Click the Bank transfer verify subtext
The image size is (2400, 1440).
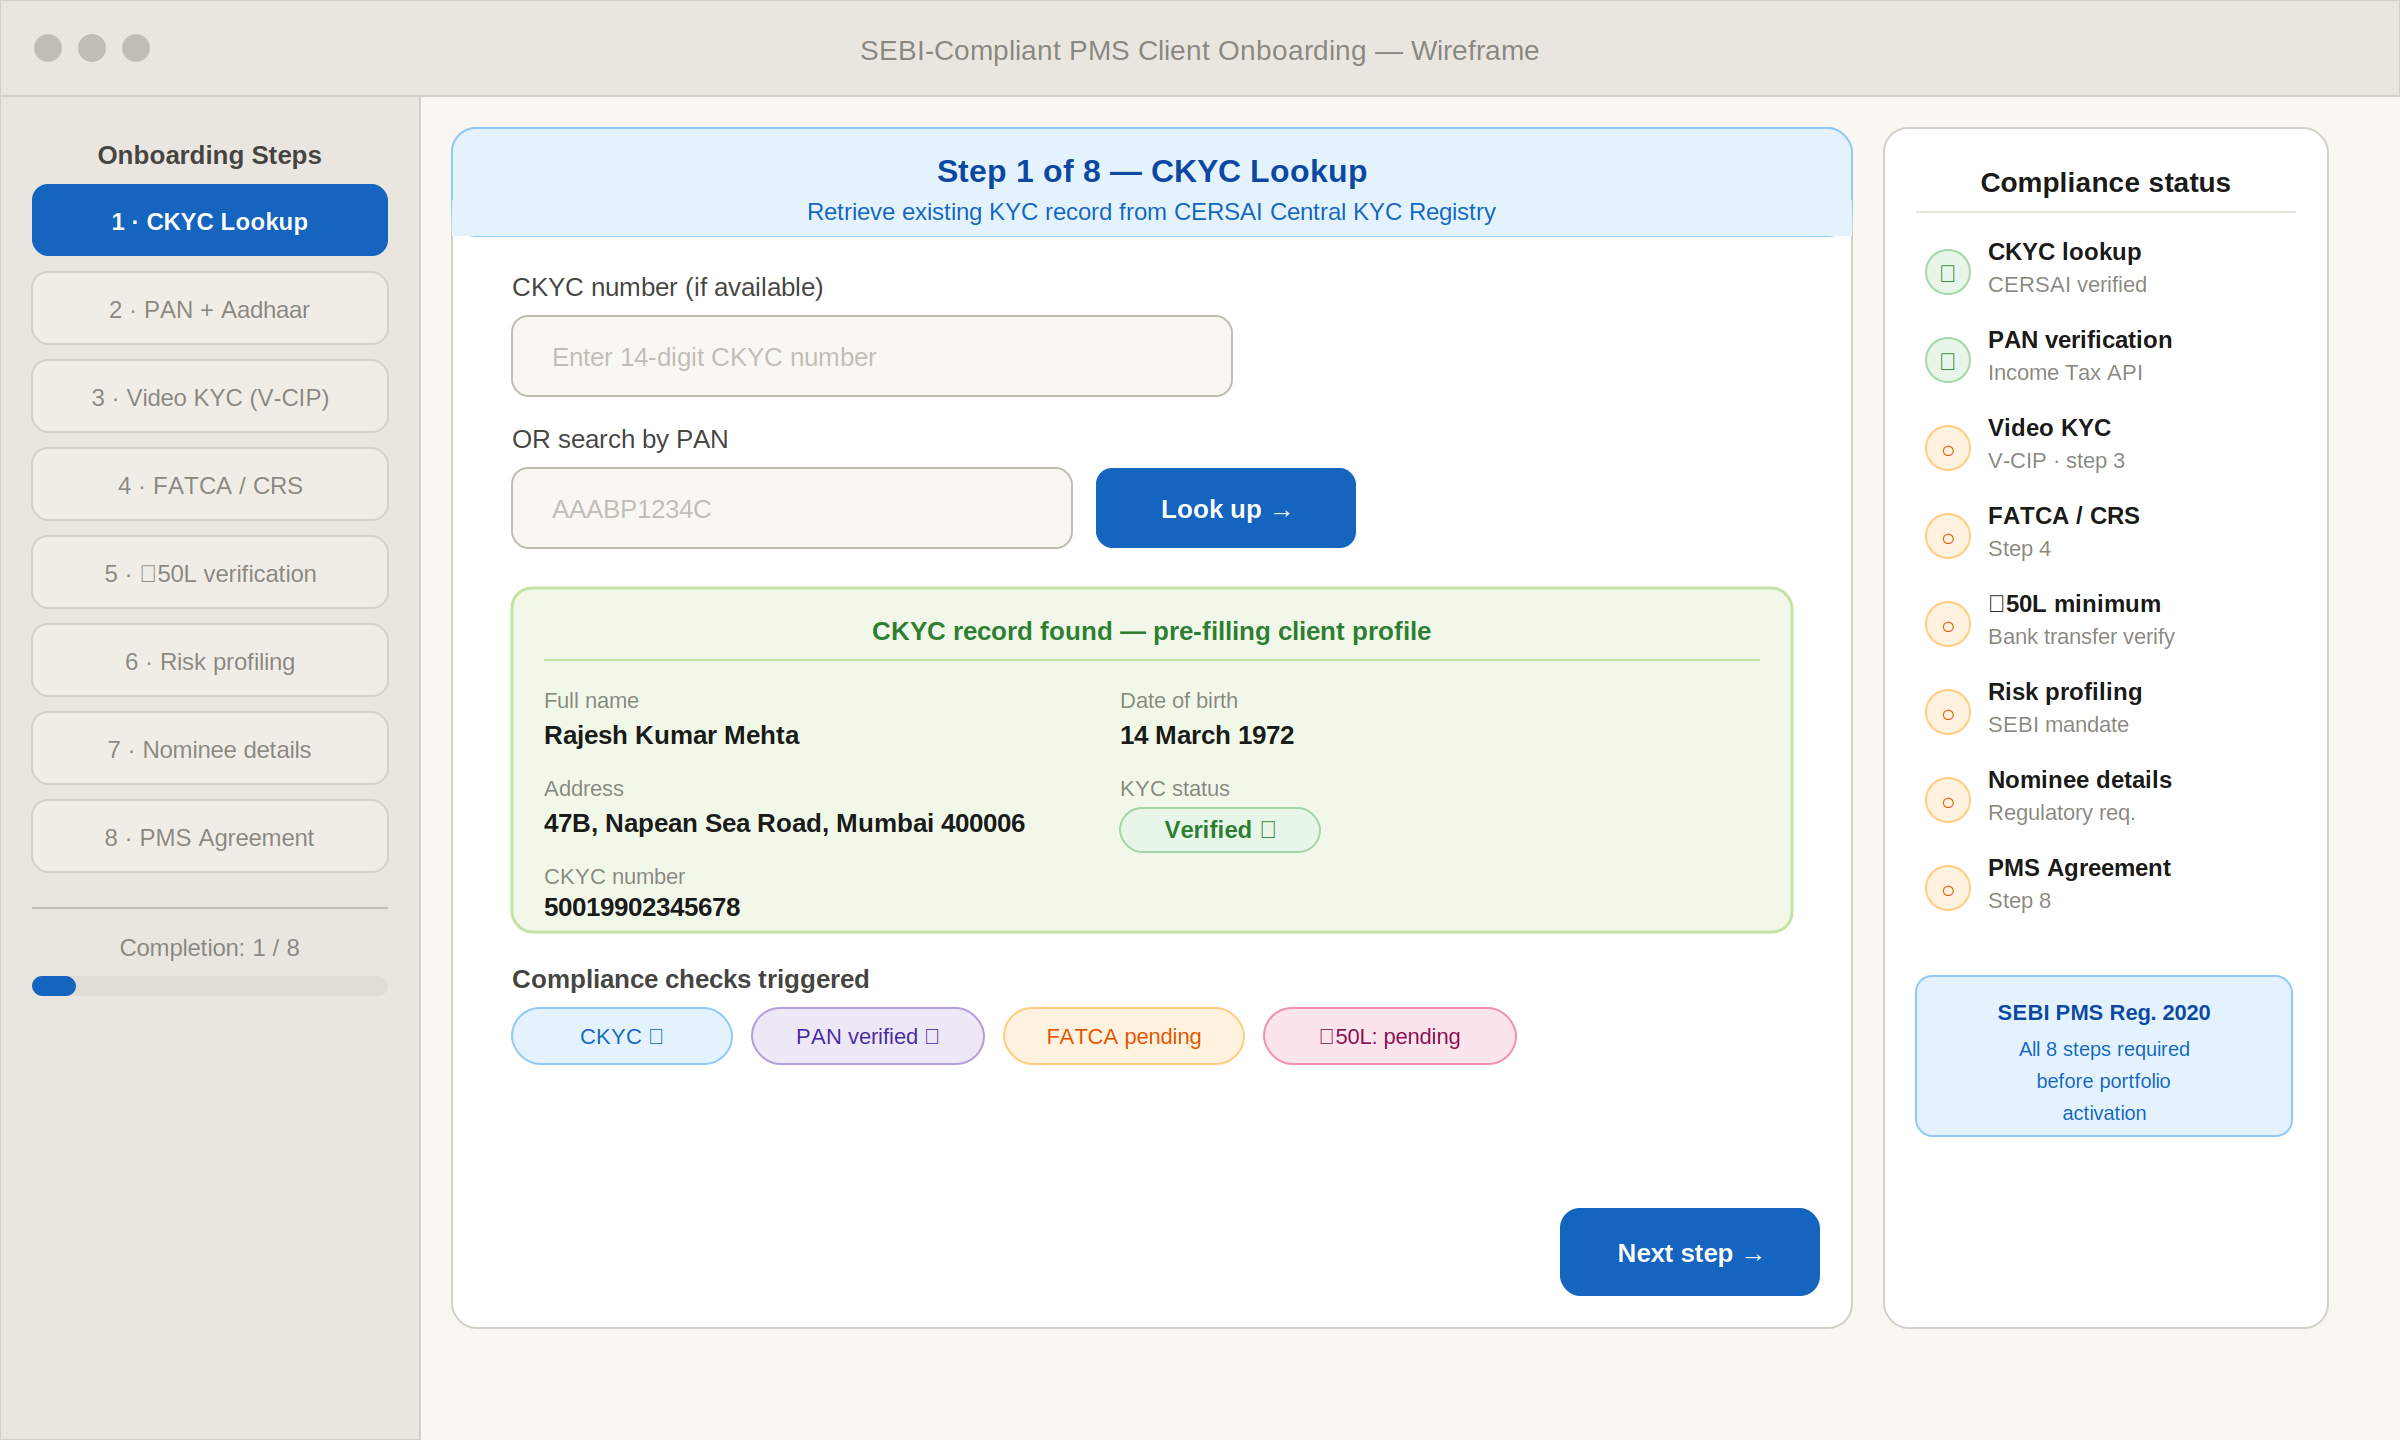coord(2081,637)
